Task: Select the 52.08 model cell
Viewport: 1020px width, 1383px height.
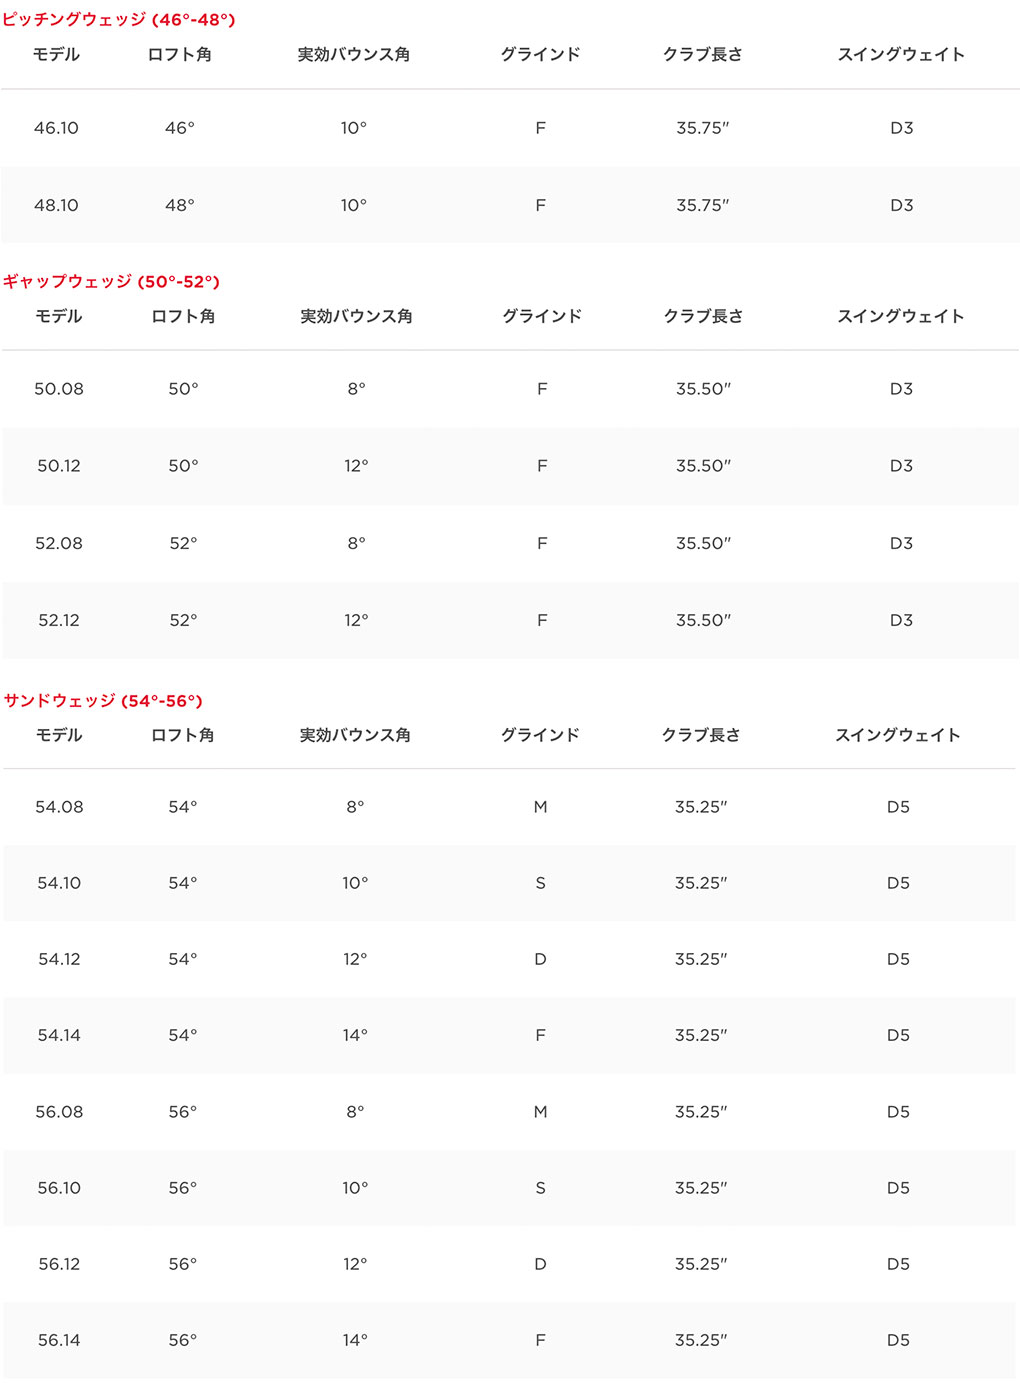Action: click(x=59, y=543)
